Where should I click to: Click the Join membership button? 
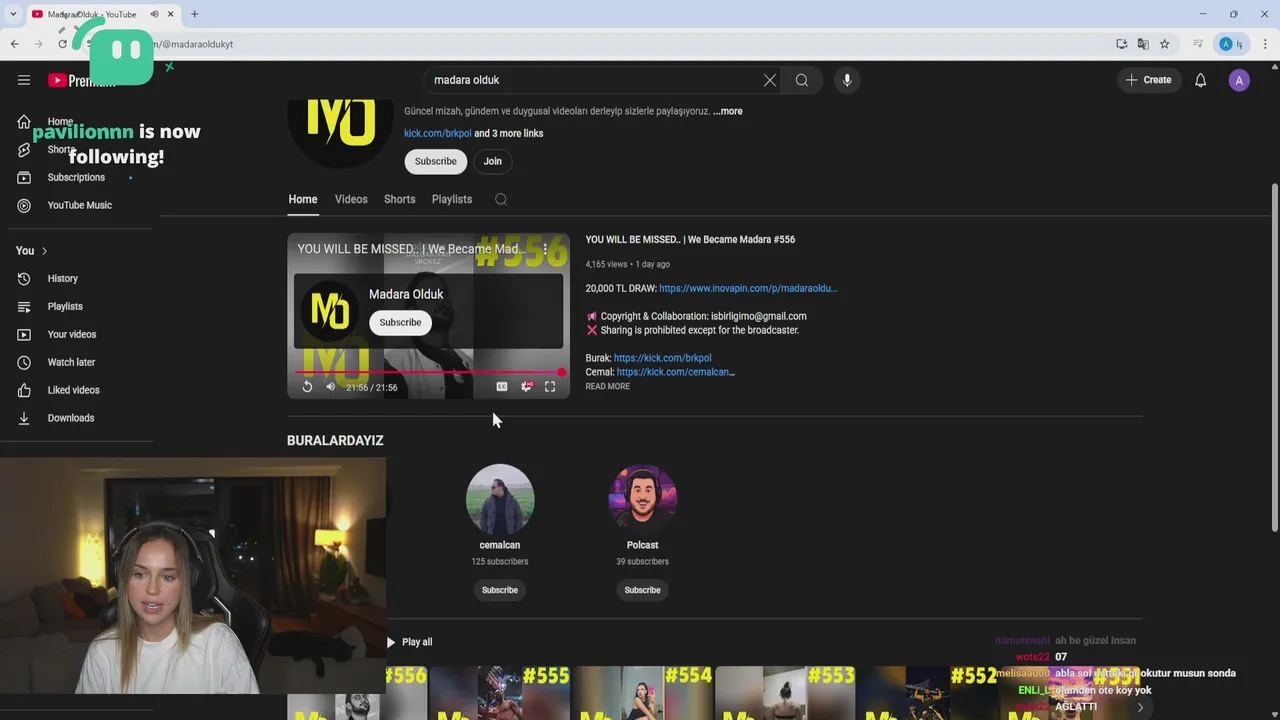[493, 161]
